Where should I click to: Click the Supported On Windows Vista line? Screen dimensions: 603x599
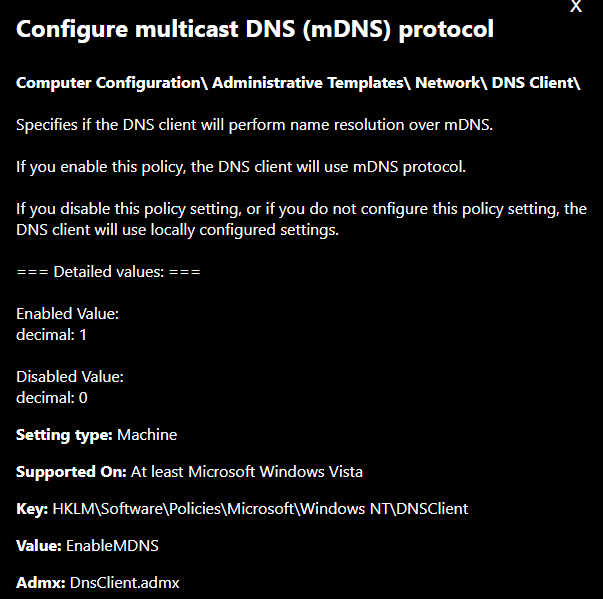pos(189,472)
